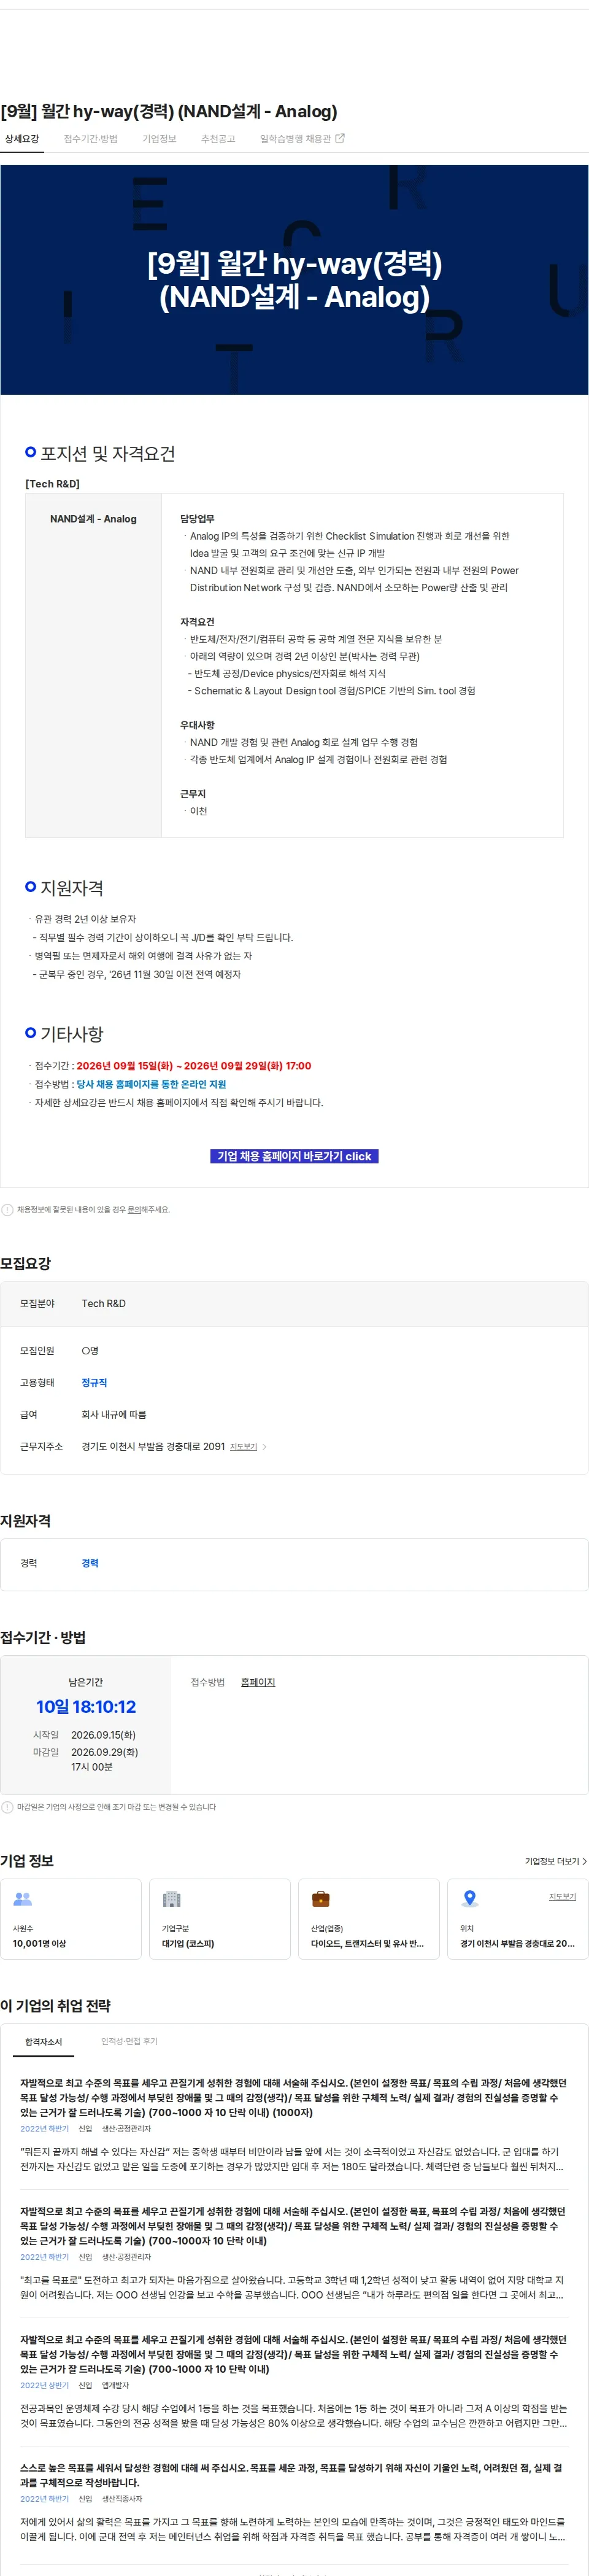Viewport: 589px width, 2576px height.
Task: Click the briefcase icon in 산업(업종) card
Action: coord(321,1898)
